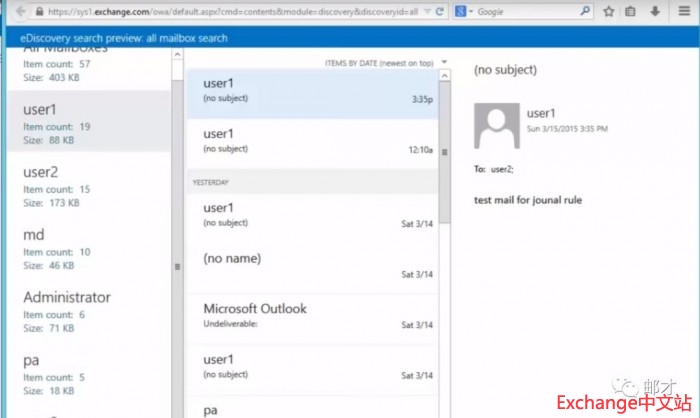Click the Google search engine icon

tap(460, 11)
